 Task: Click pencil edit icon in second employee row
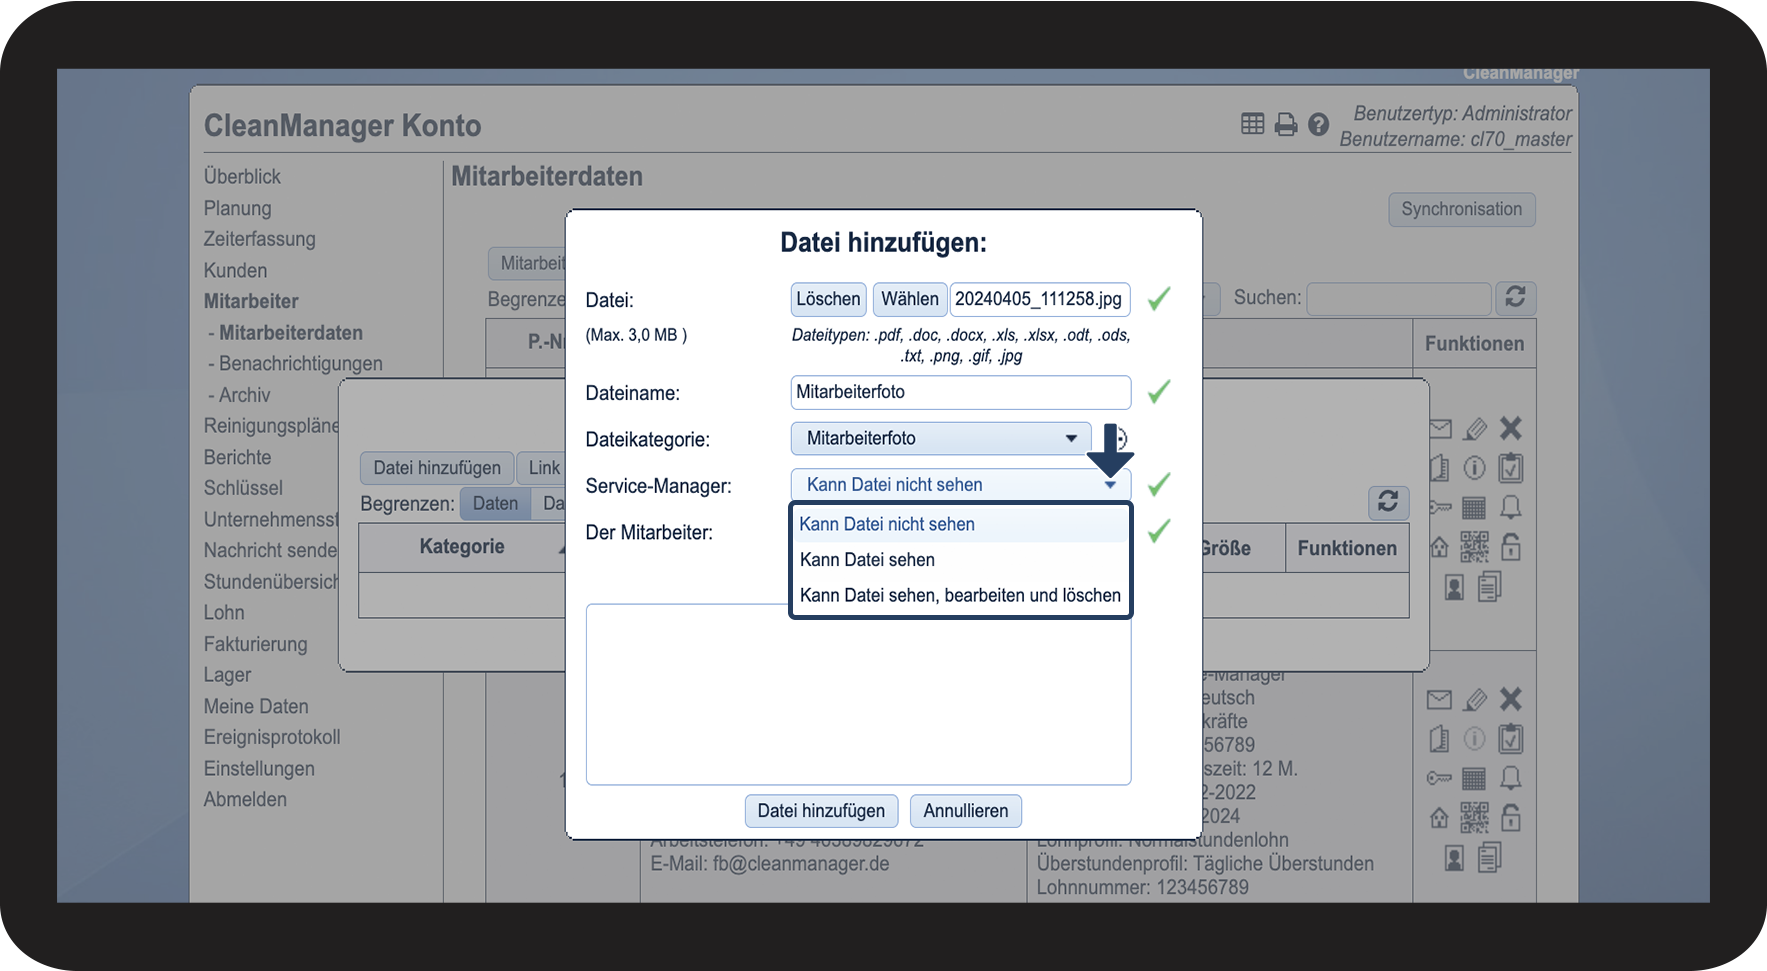(x=1475, y=700)
